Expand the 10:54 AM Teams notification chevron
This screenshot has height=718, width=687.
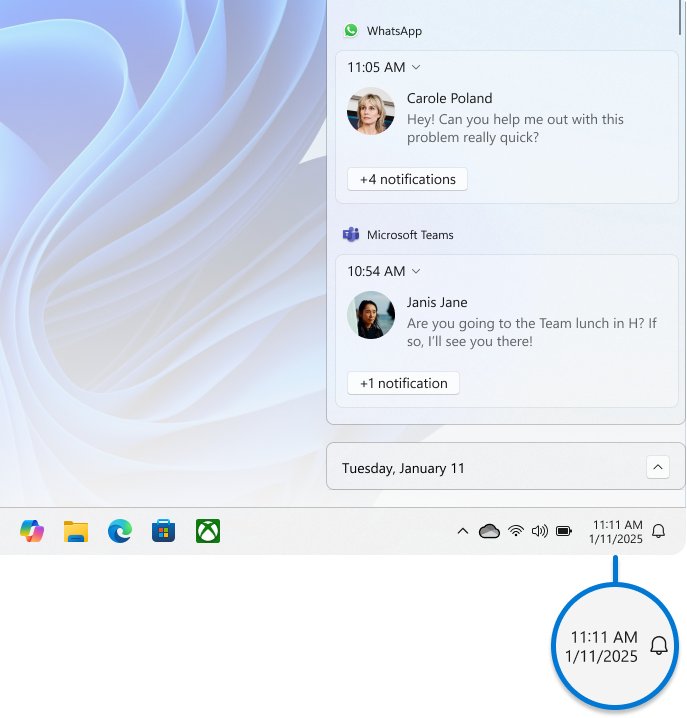(x=416, y=271)
